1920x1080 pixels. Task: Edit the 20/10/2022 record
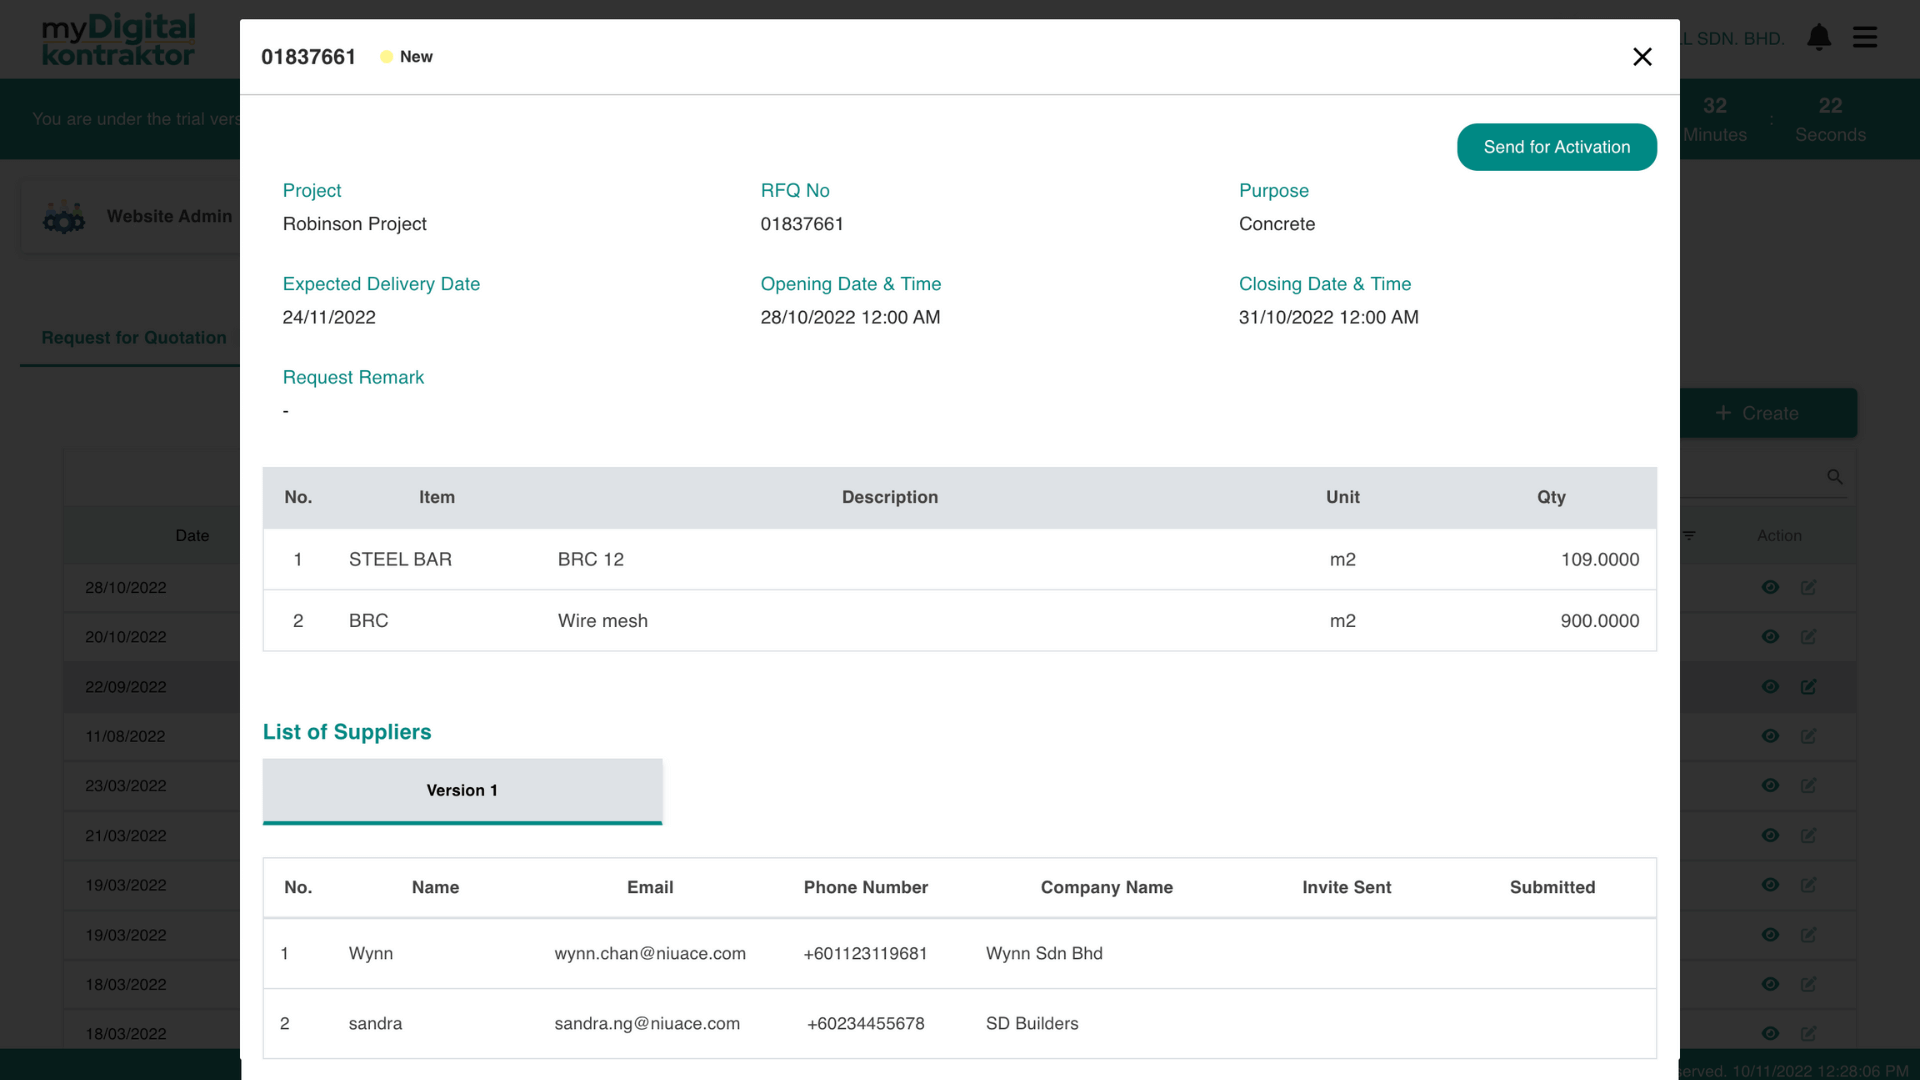[x=1808, y=637]
